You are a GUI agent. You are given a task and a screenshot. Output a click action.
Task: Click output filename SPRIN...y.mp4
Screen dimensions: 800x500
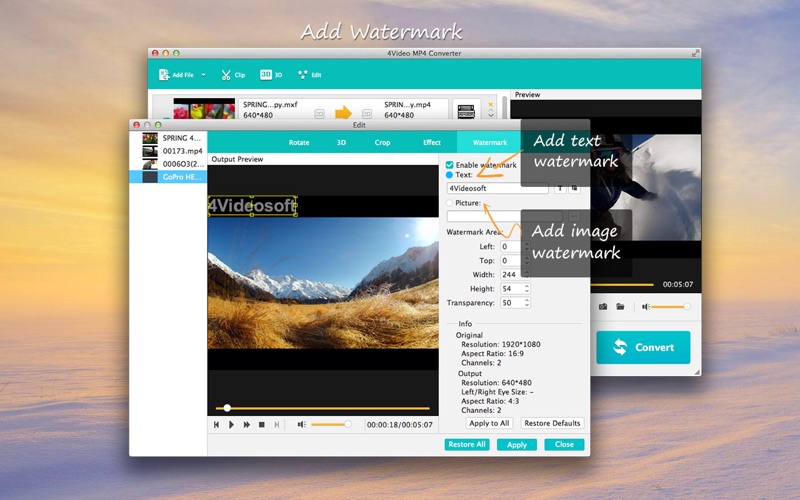[x=408, y=105]
